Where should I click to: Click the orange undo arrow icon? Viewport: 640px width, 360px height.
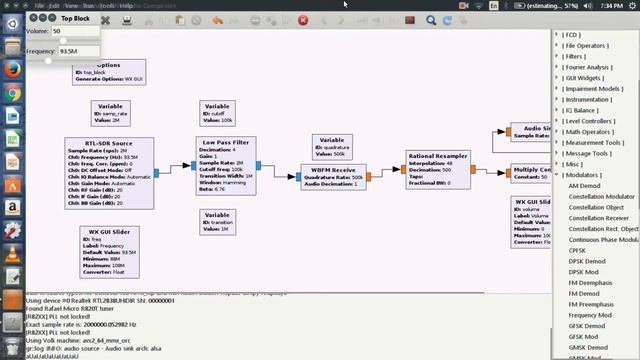pyautogui.click(x=218, y=20)
